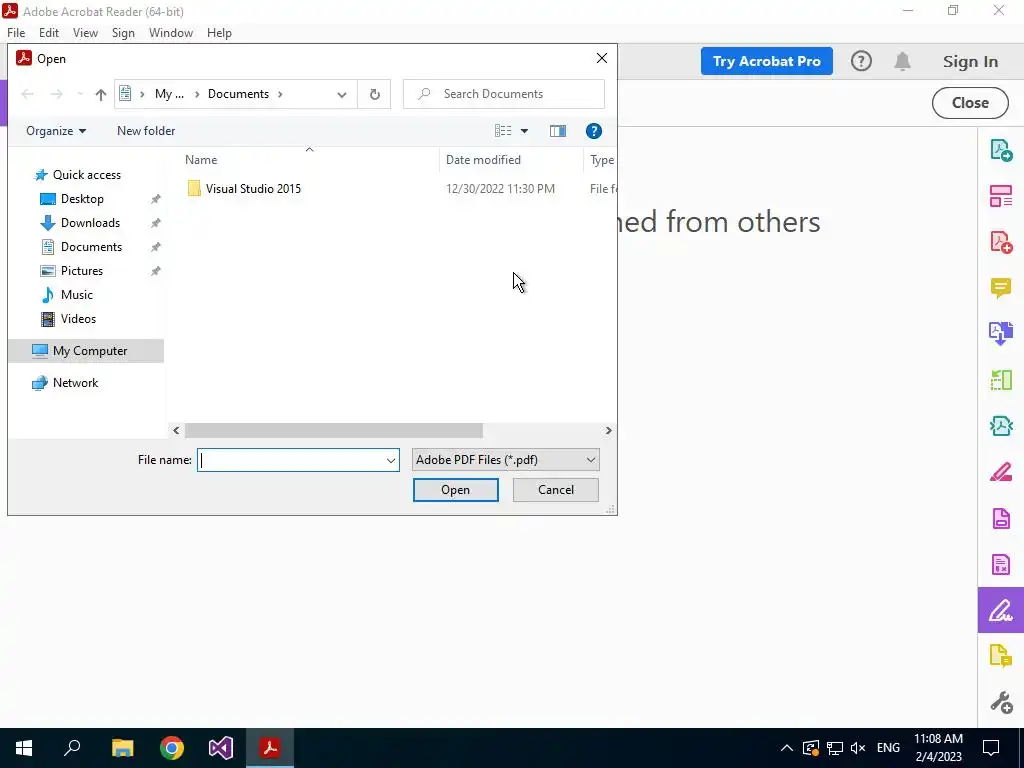The height and width of the screenshot is (768, 1024).
Task: Select Pictures in navigation pane
Action: (82, 271)
